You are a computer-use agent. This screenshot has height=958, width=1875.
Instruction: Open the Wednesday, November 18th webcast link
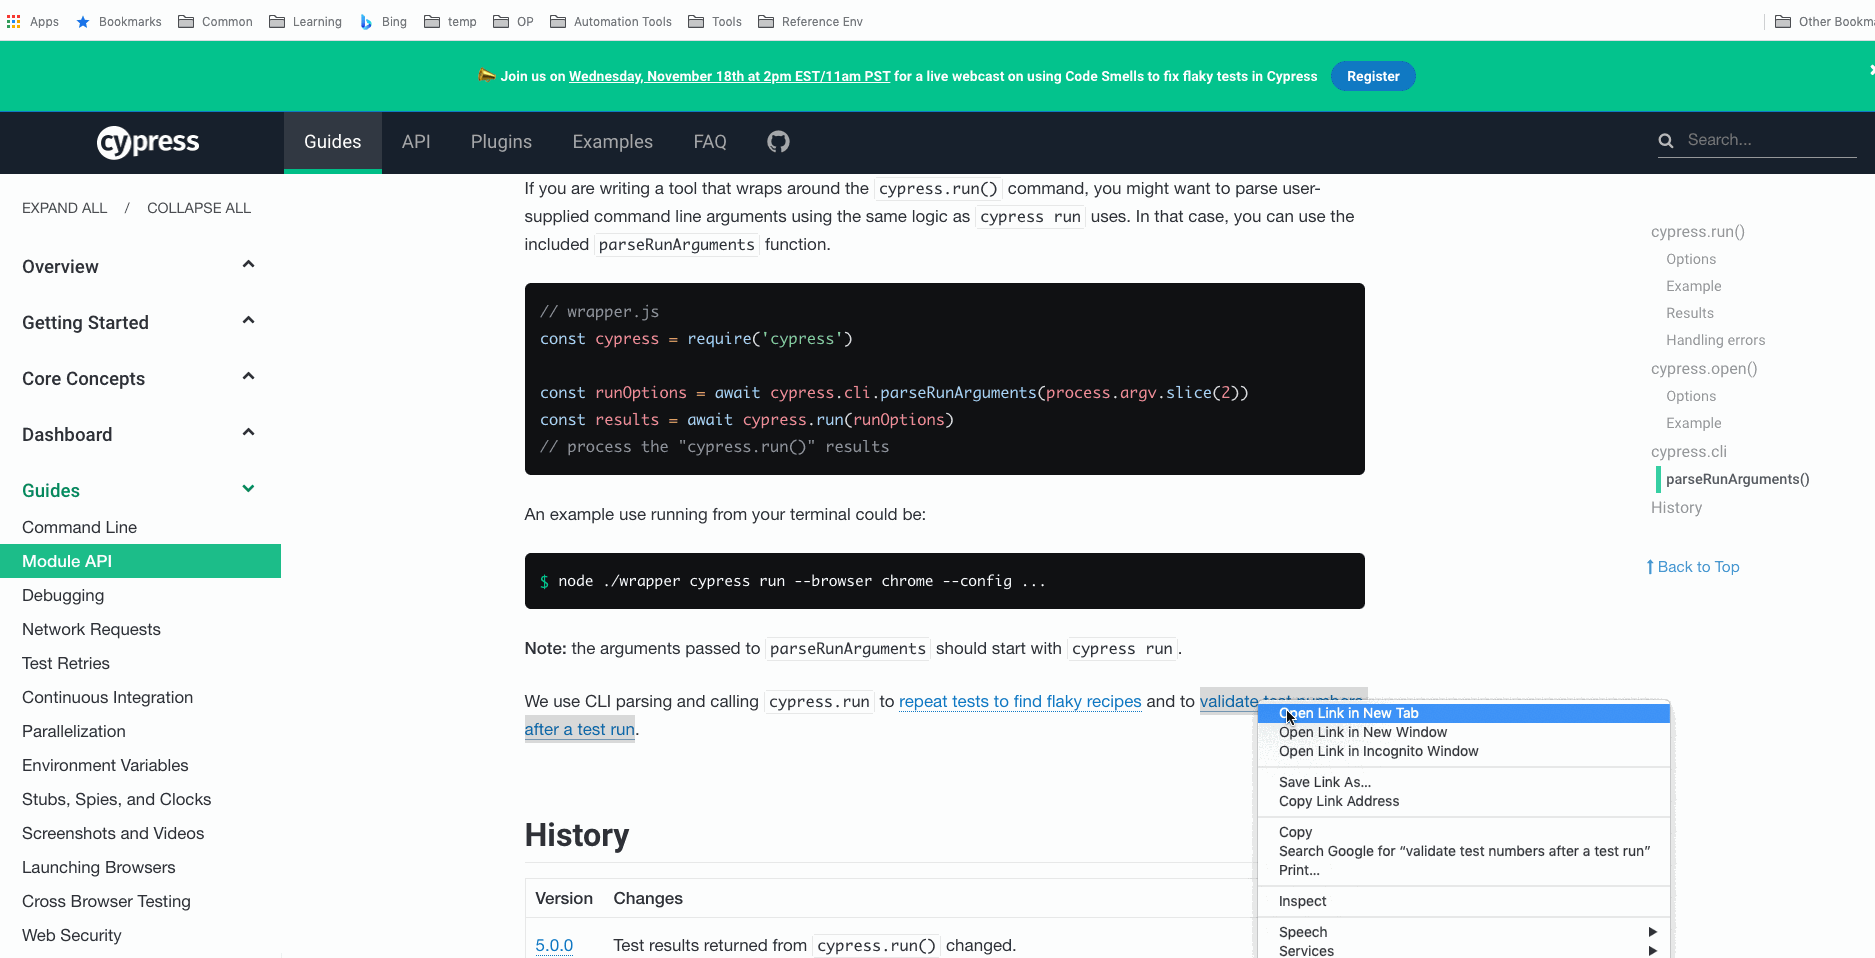729,76
